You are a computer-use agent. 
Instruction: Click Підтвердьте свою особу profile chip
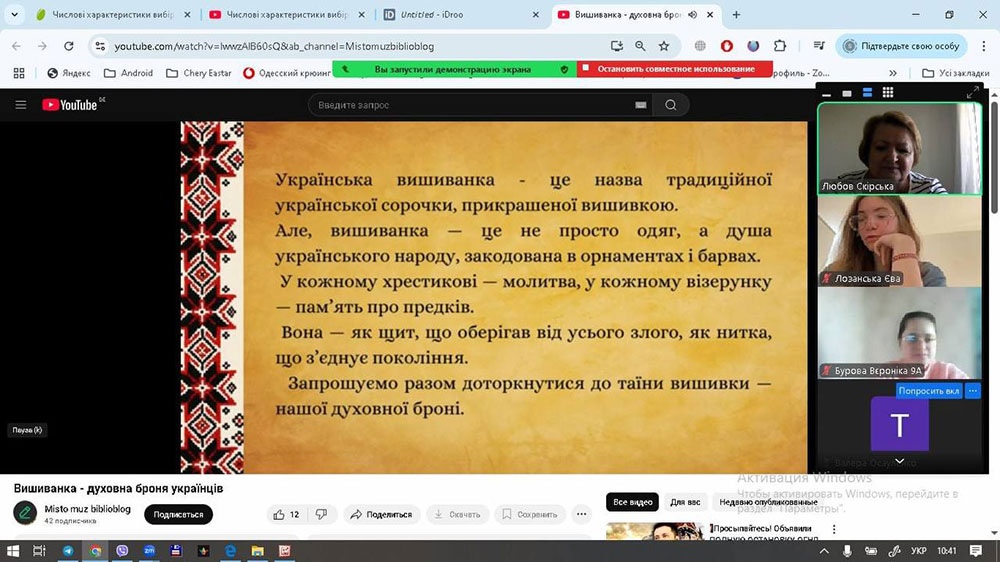coord(901,46)
